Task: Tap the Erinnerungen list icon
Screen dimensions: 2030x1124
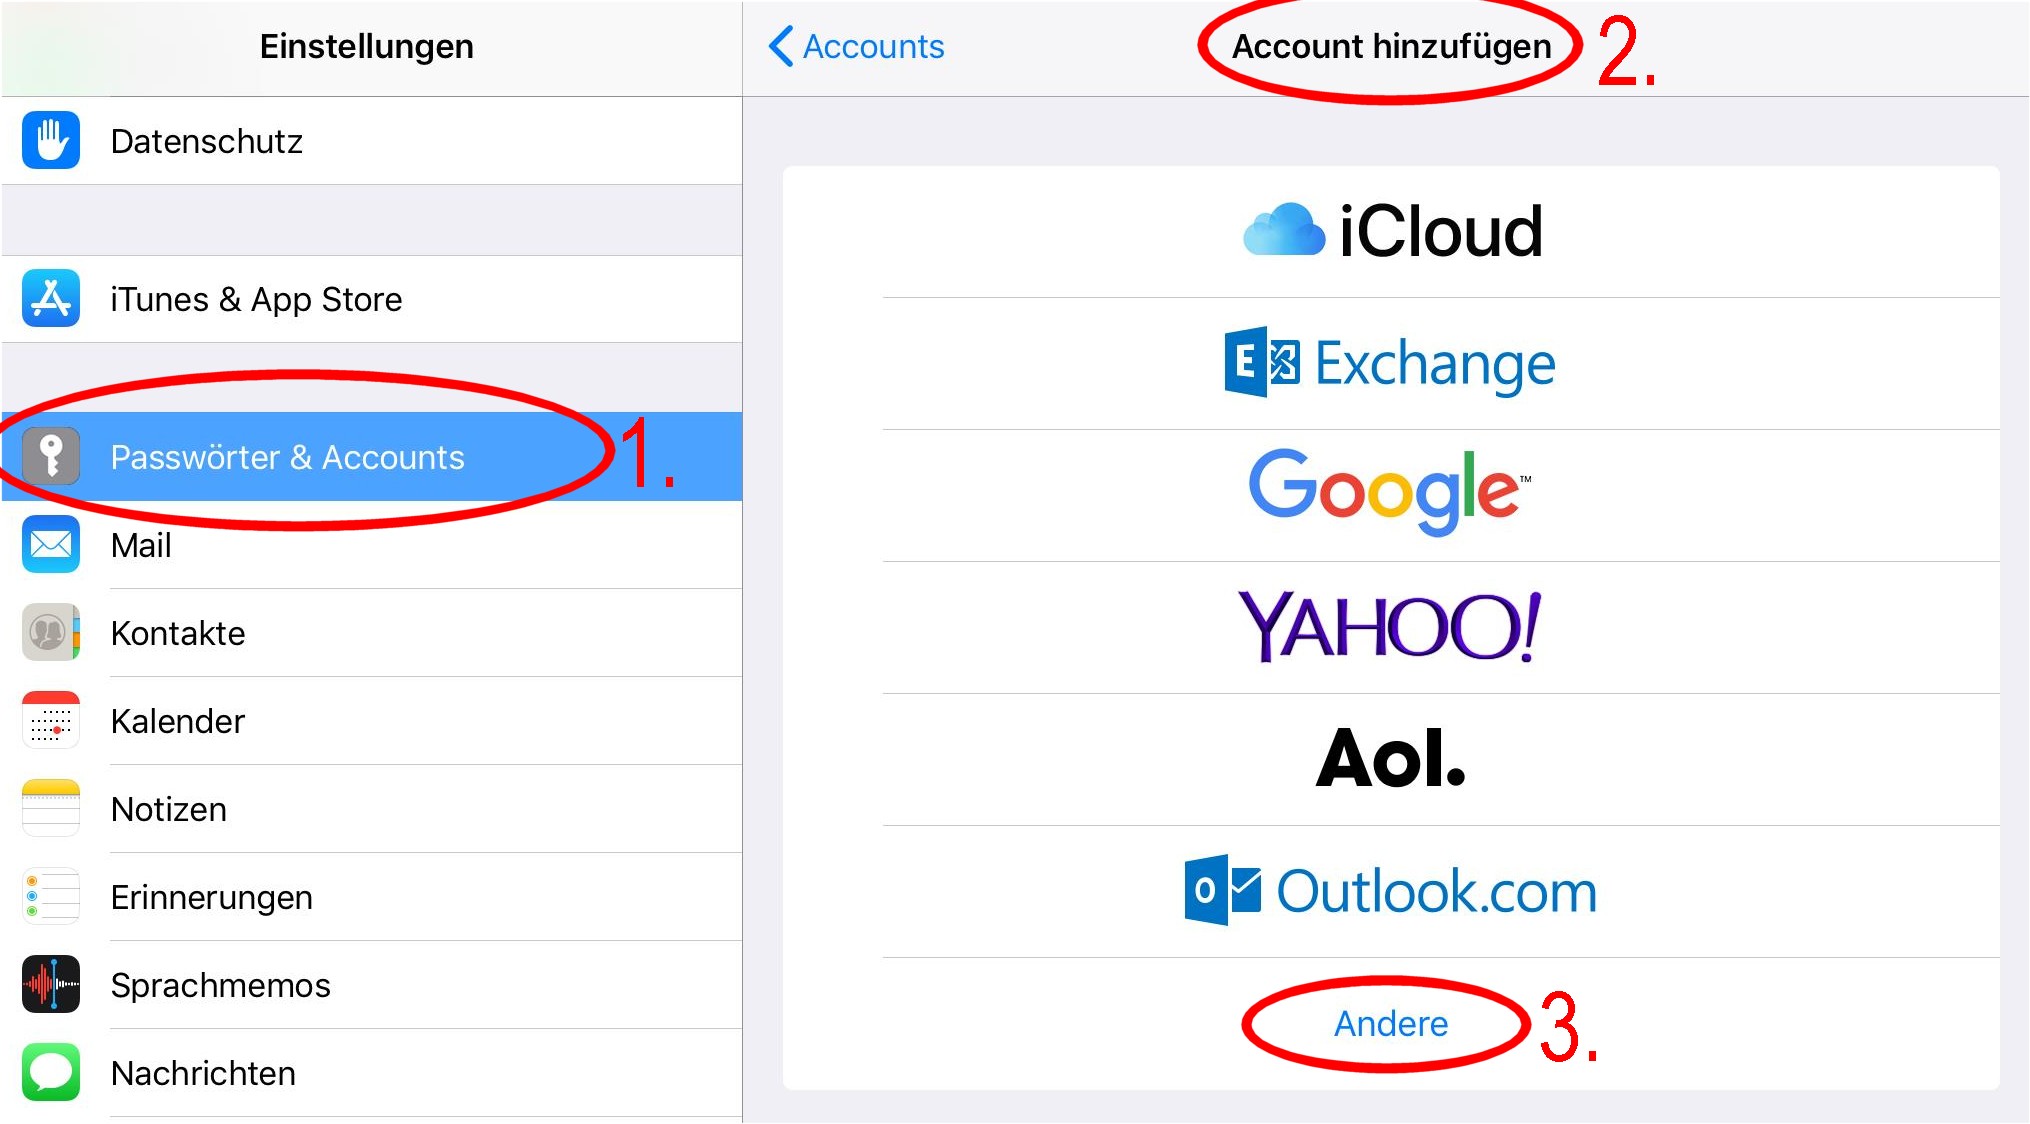Action: point(51,896)
